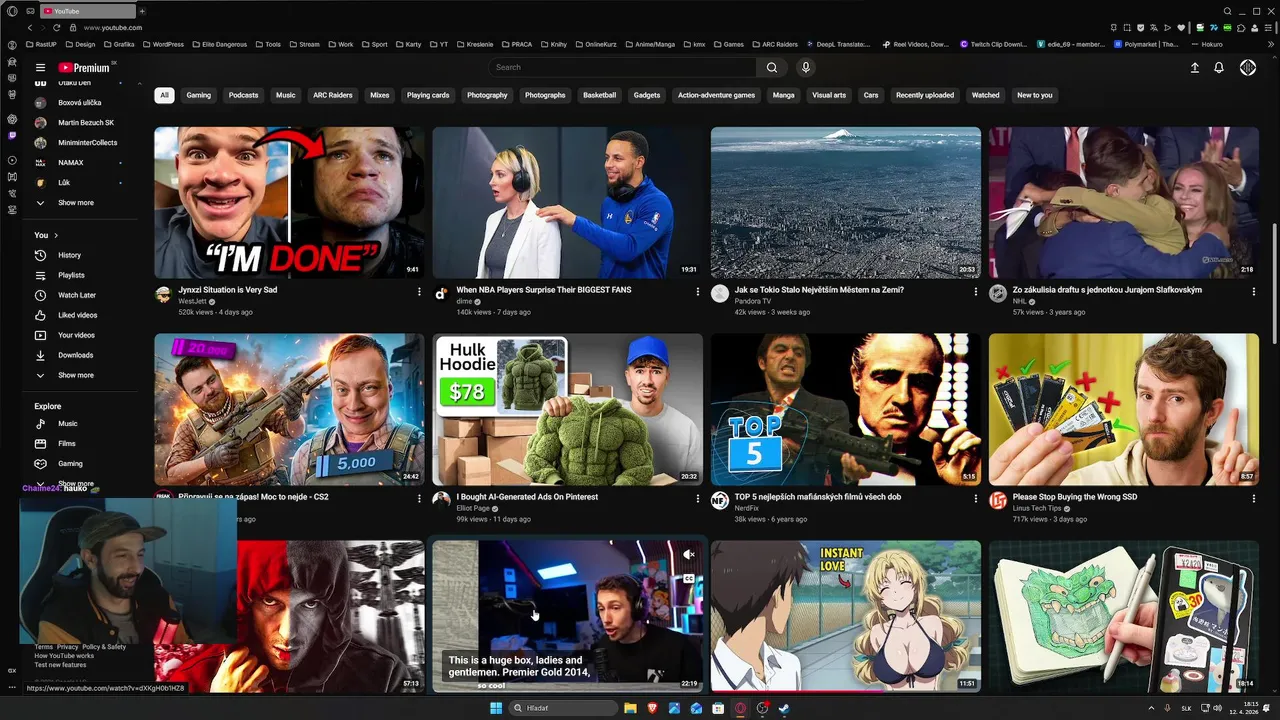Open the Tokyo aerial city video thumbnail
This screenshot has height=720, width=1280.
(x=846, y=202)
